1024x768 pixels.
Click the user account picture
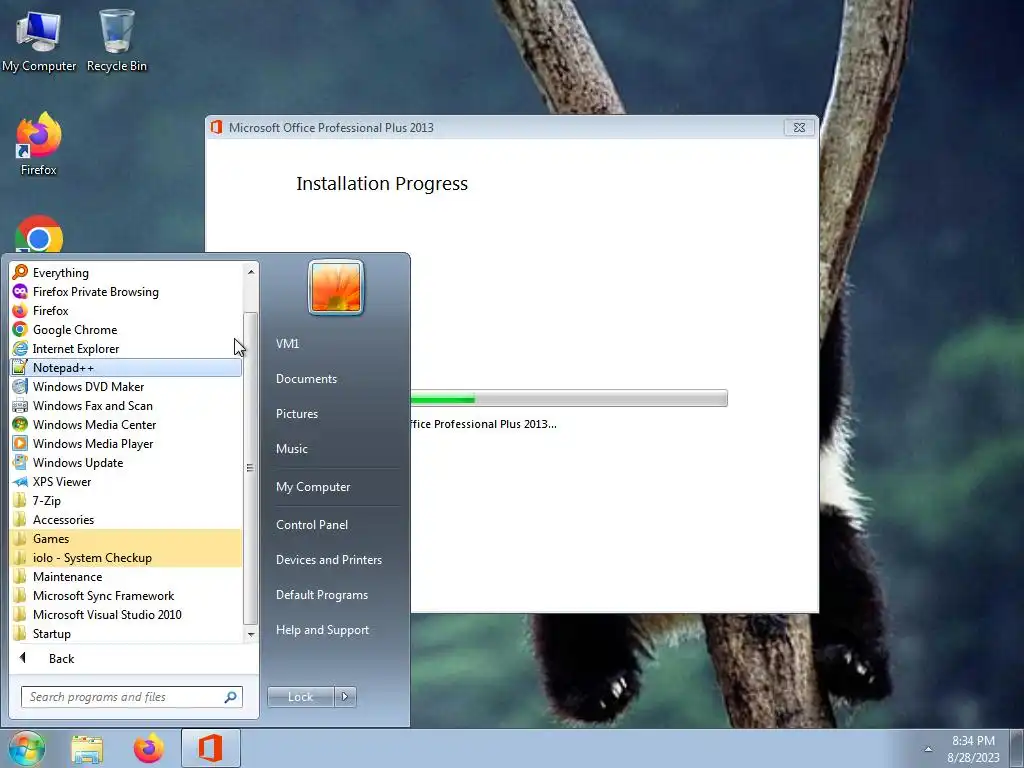(x=336, y=287)
